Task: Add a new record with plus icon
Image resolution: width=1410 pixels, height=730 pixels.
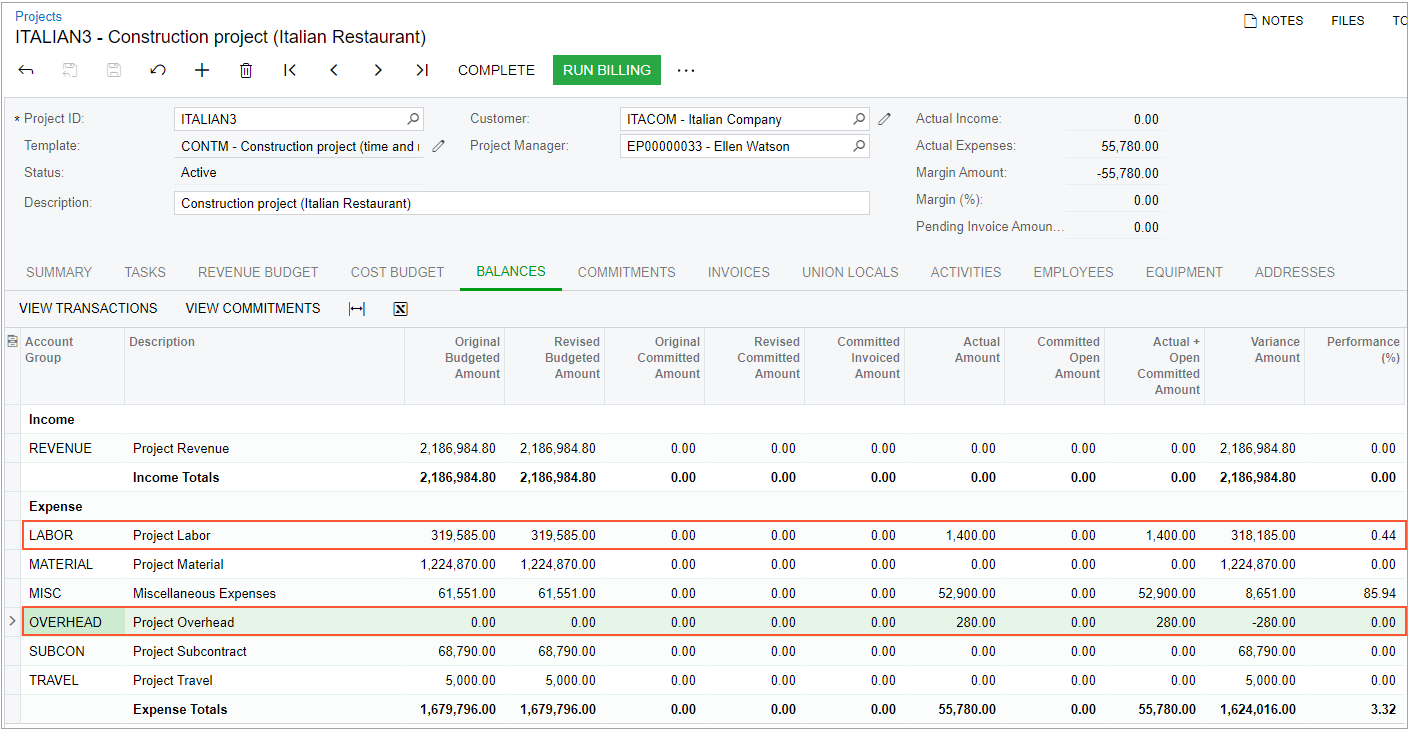Action: [x=202, y=70]
